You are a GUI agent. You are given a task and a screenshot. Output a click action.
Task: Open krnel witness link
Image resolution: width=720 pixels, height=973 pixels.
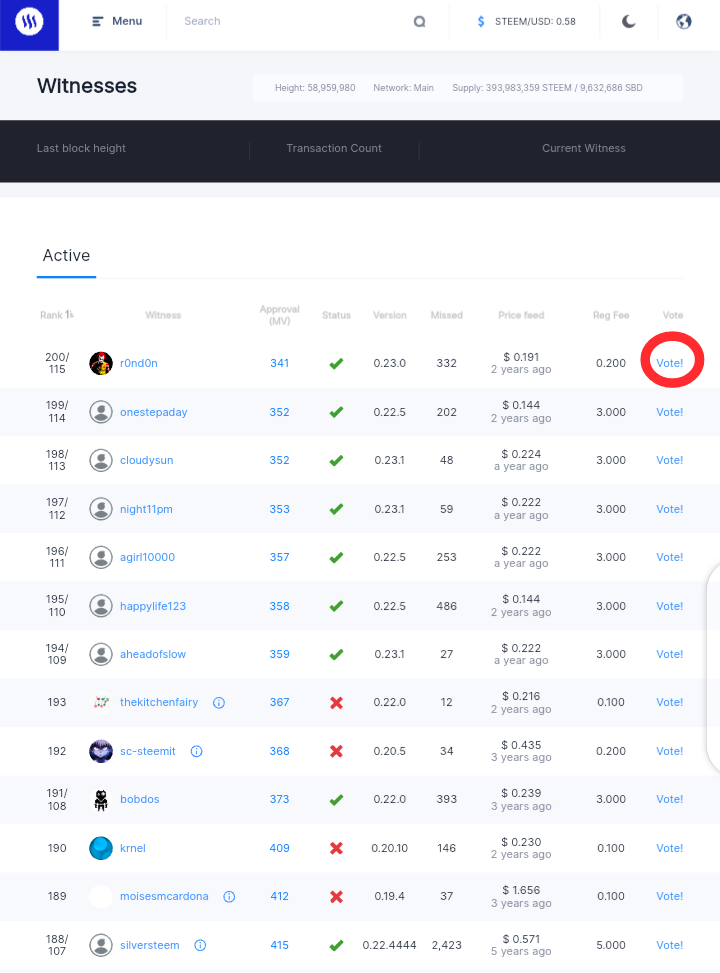tap(133, 848)
